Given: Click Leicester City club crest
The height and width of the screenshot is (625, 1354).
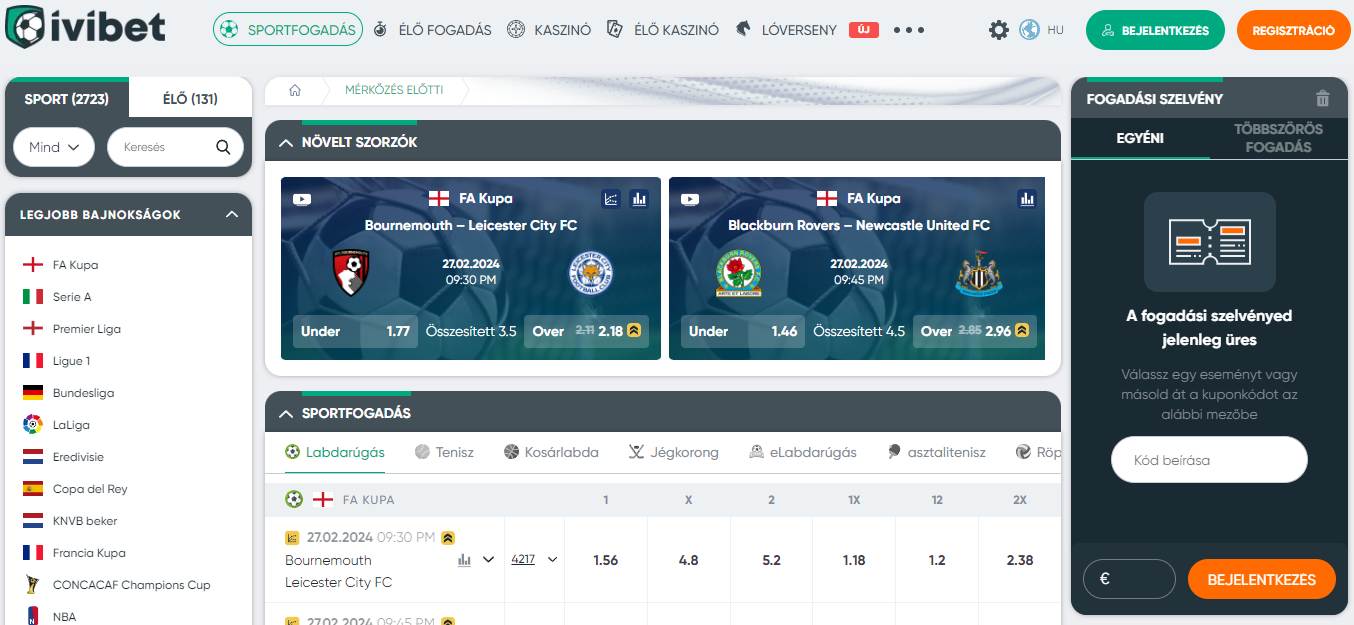Looking at the screenshot, I should tap(591, 272).
